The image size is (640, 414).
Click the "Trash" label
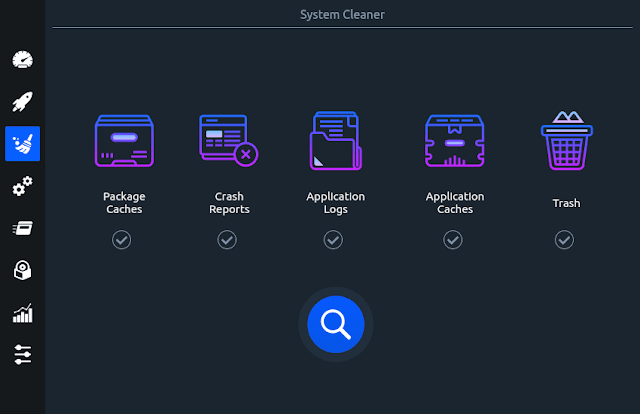(x=566, y=203)
